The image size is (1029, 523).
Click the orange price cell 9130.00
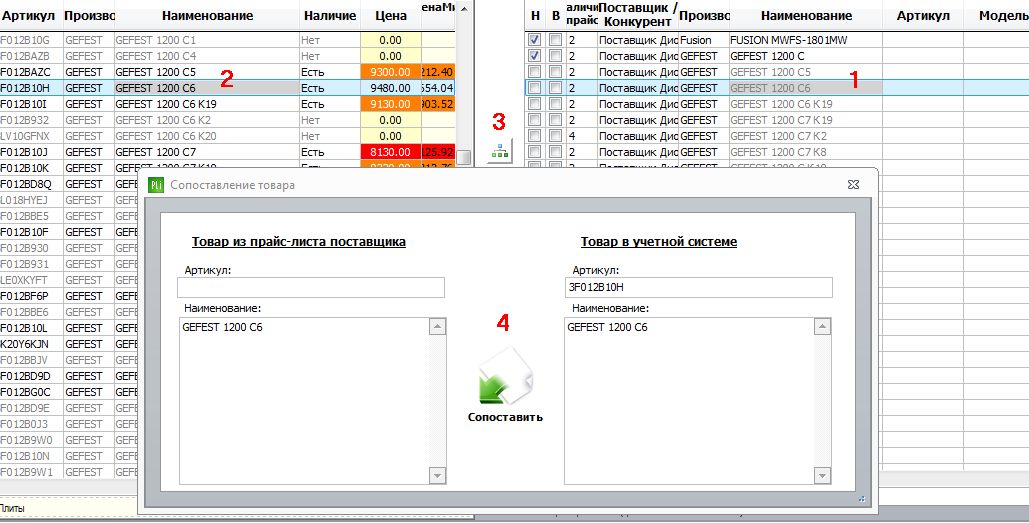(391, 104)
